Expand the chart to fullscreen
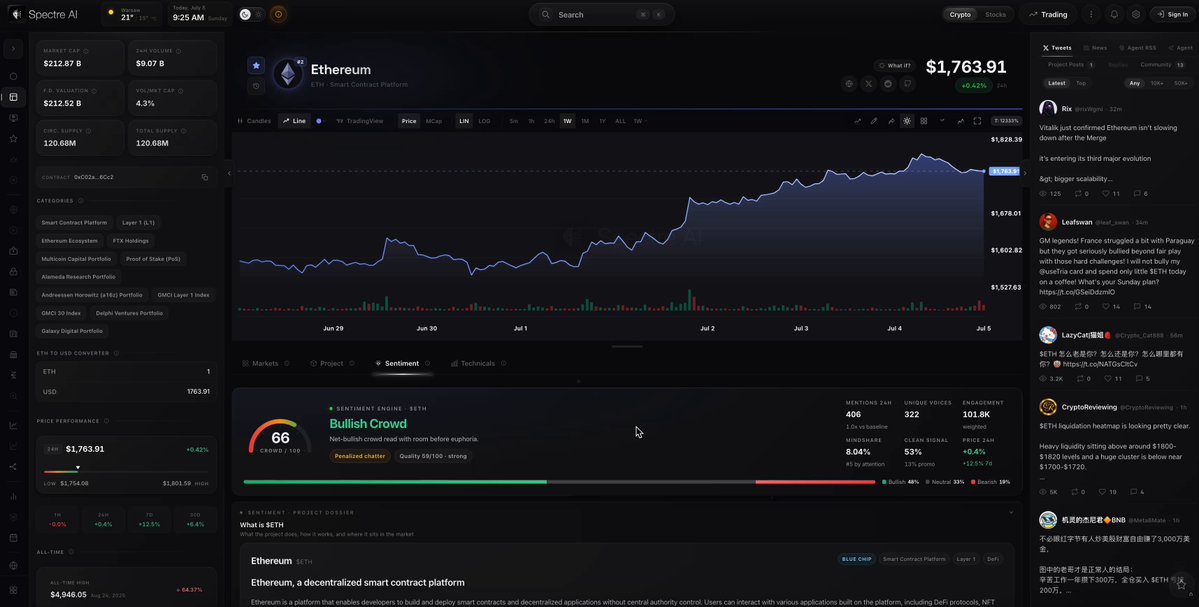Image resolution: width=1199 pixels, height=607 pixels. [977, 121]
